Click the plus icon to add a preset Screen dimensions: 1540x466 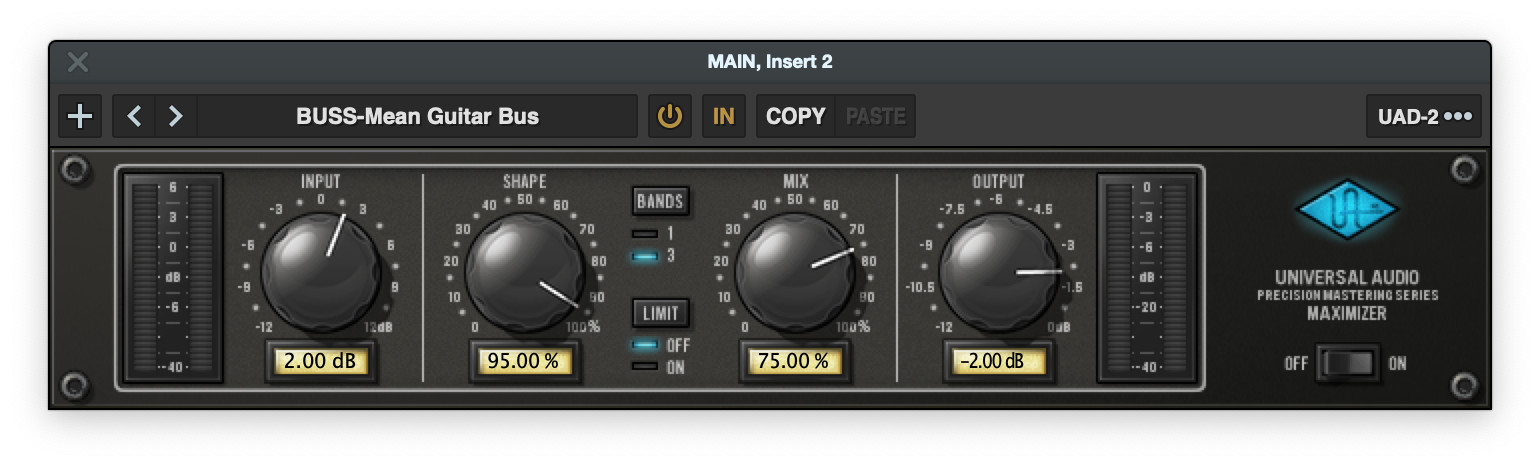(79, 116)
